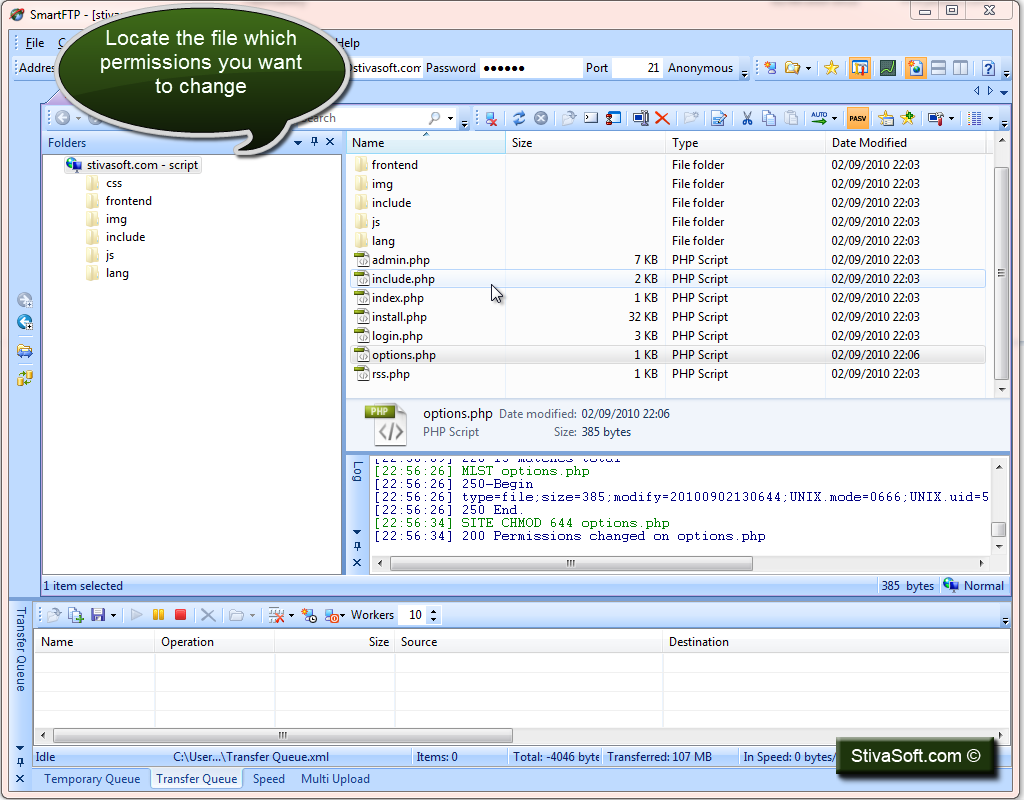Close the Log pane
The width and height of the screenshot is (1024, 800).
[x=357, y=562]
